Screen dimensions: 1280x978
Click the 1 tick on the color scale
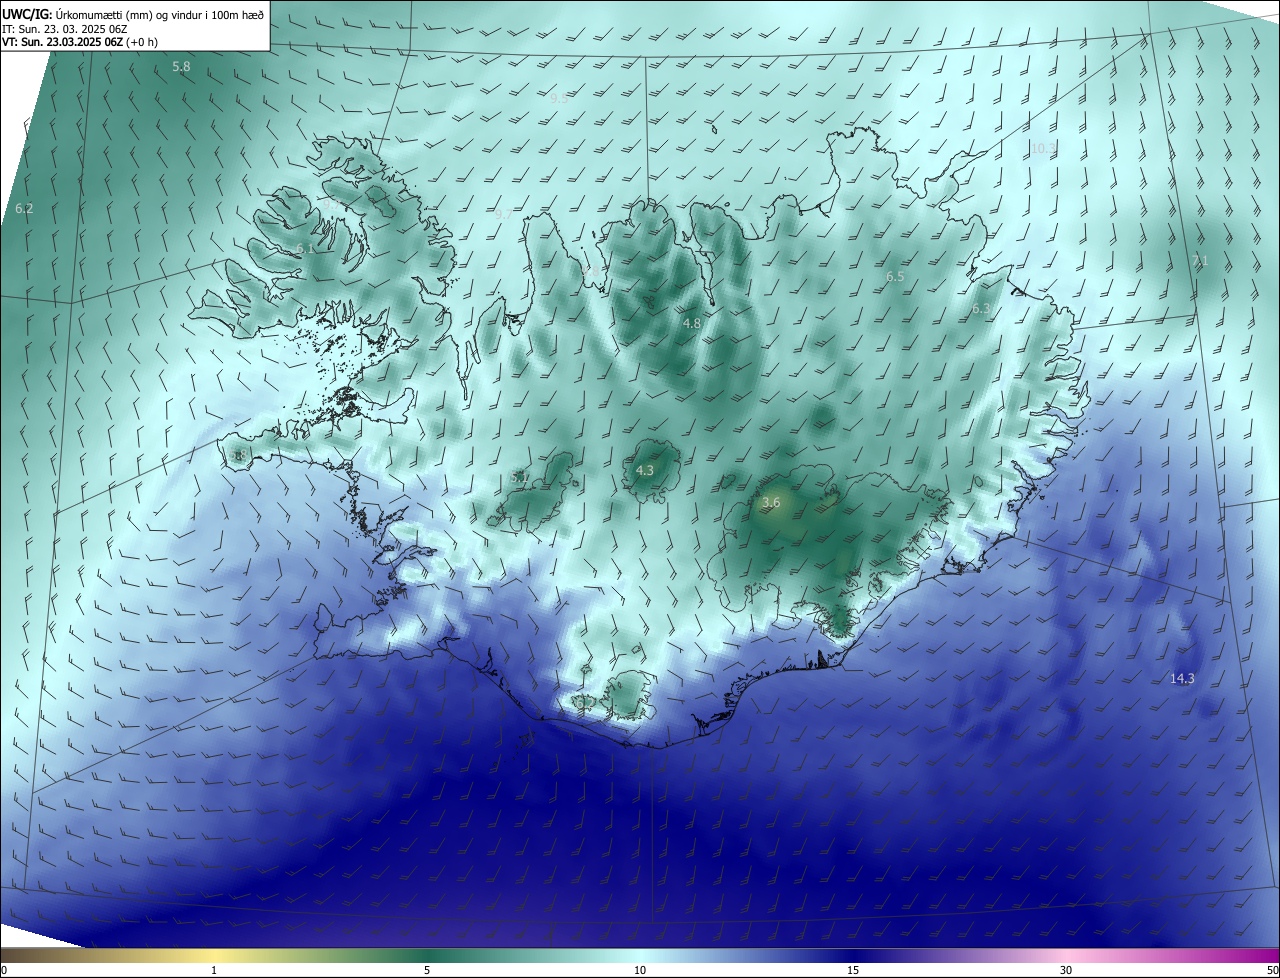click(214, 970)
